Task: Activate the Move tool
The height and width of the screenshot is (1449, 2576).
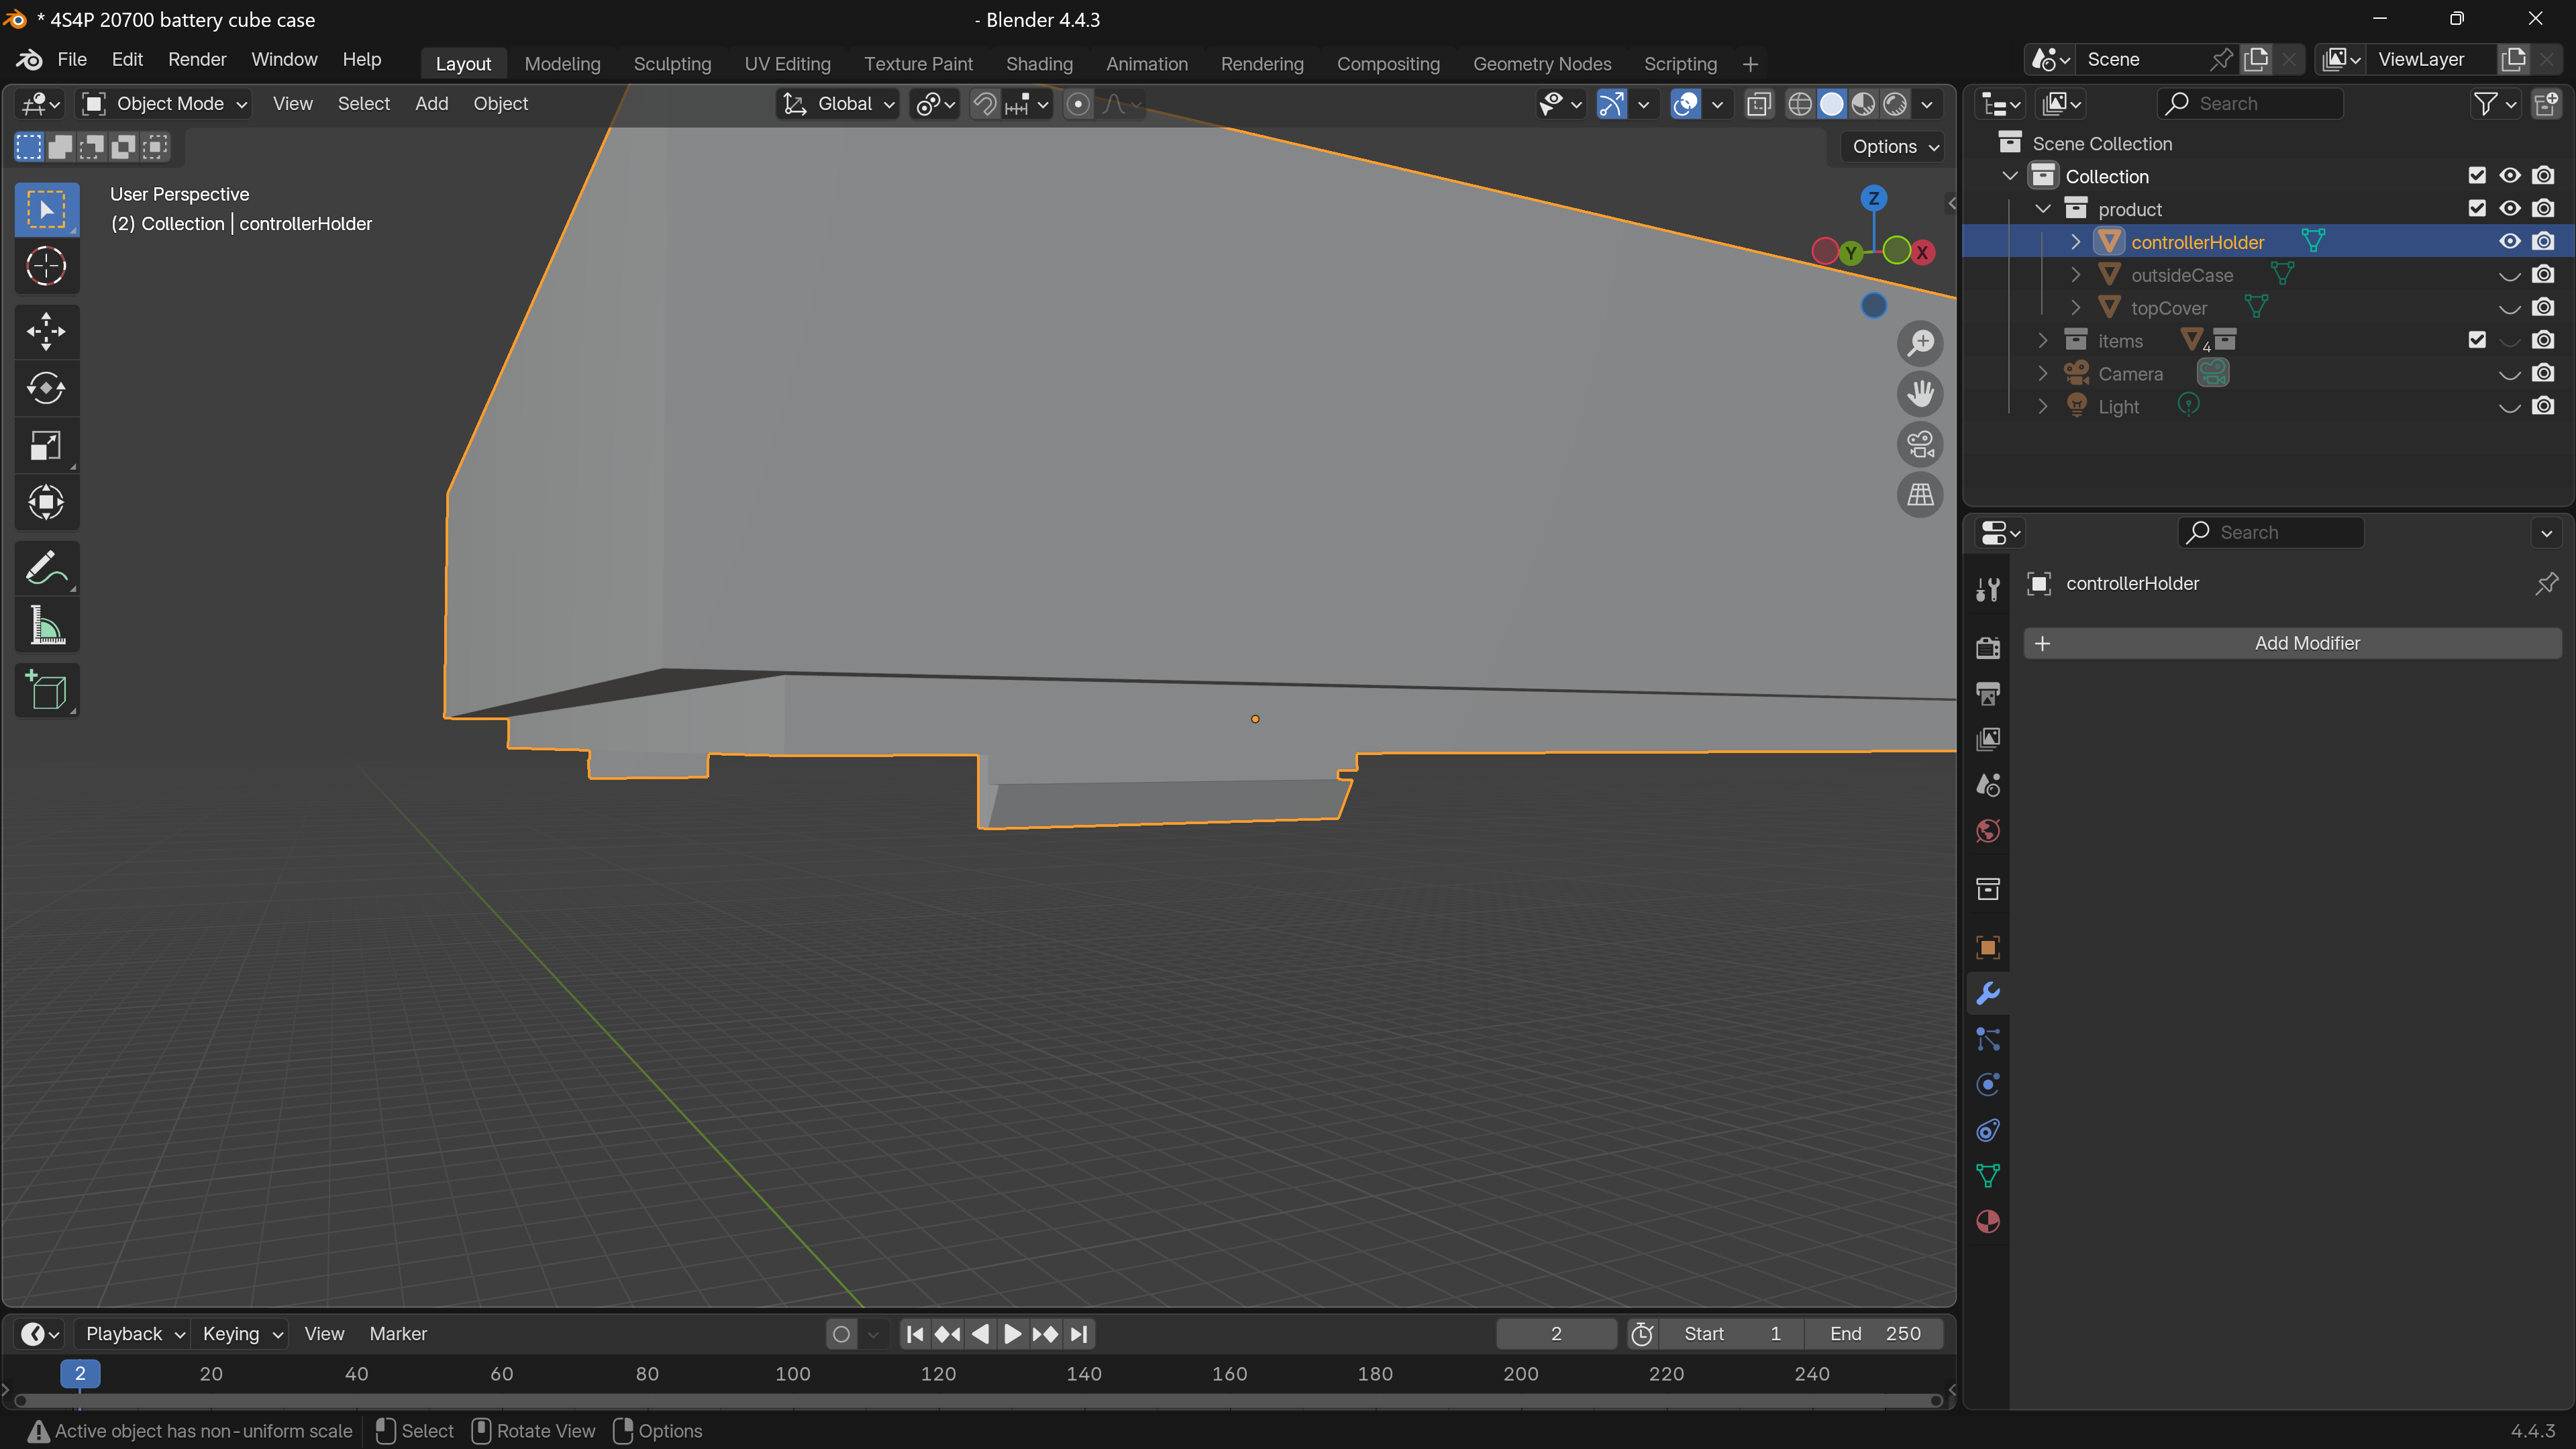Action: click(x=46, y=331)
